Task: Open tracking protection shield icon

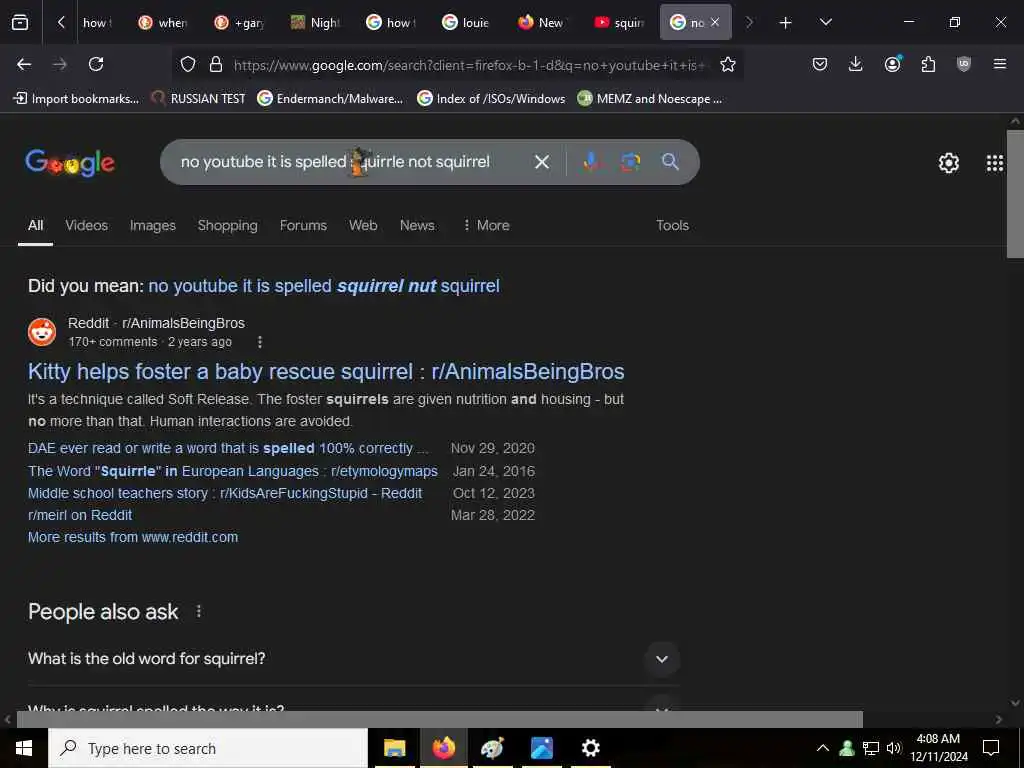Action: tap(188, 64)
